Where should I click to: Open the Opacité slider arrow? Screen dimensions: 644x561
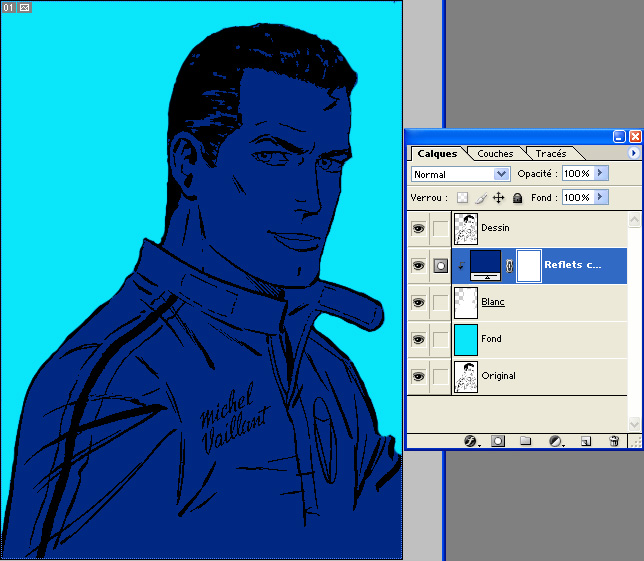pyautogui.click(x=600, y=173)
